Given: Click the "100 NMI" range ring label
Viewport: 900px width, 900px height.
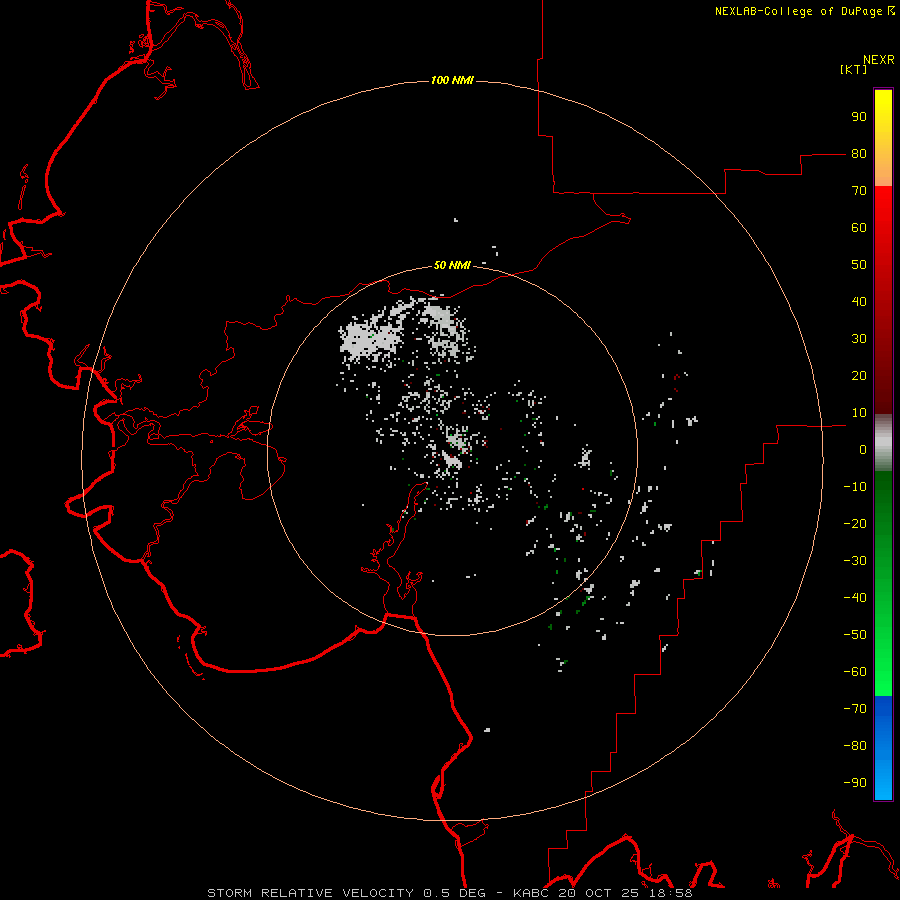Looking at the screenshot, I should (x=452, y=80).
